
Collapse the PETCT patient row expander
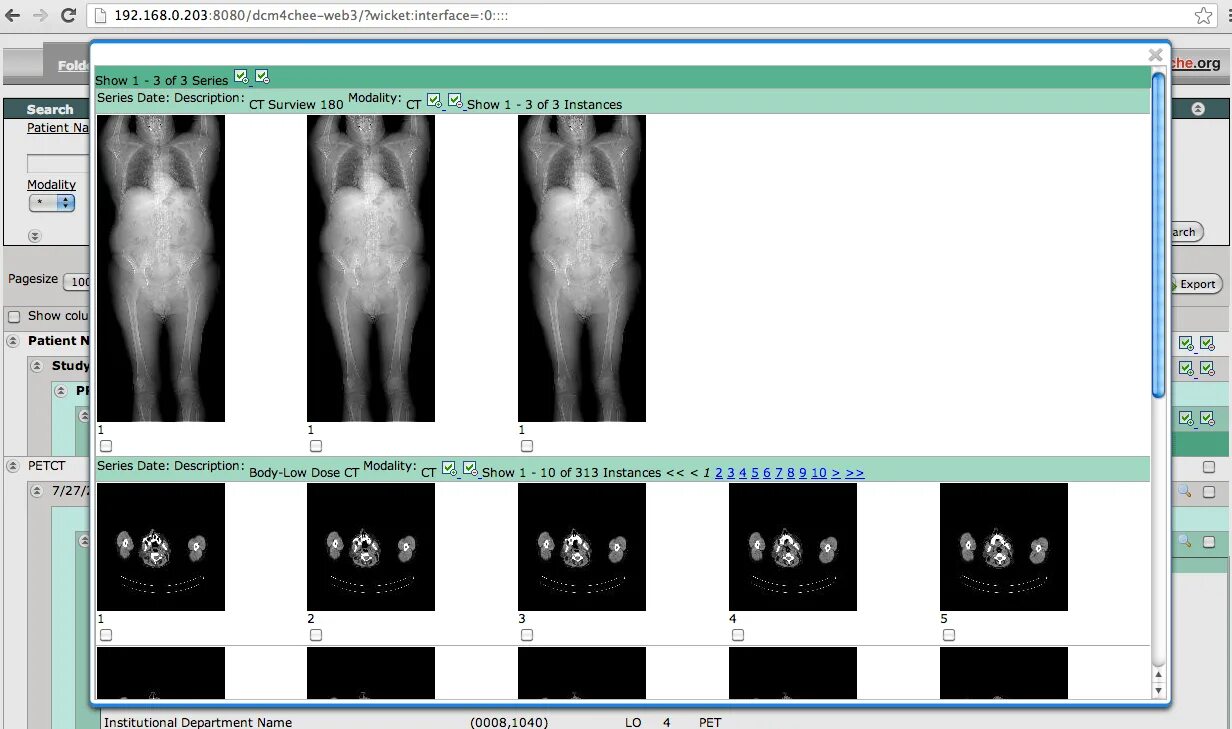tap(14, 466)
